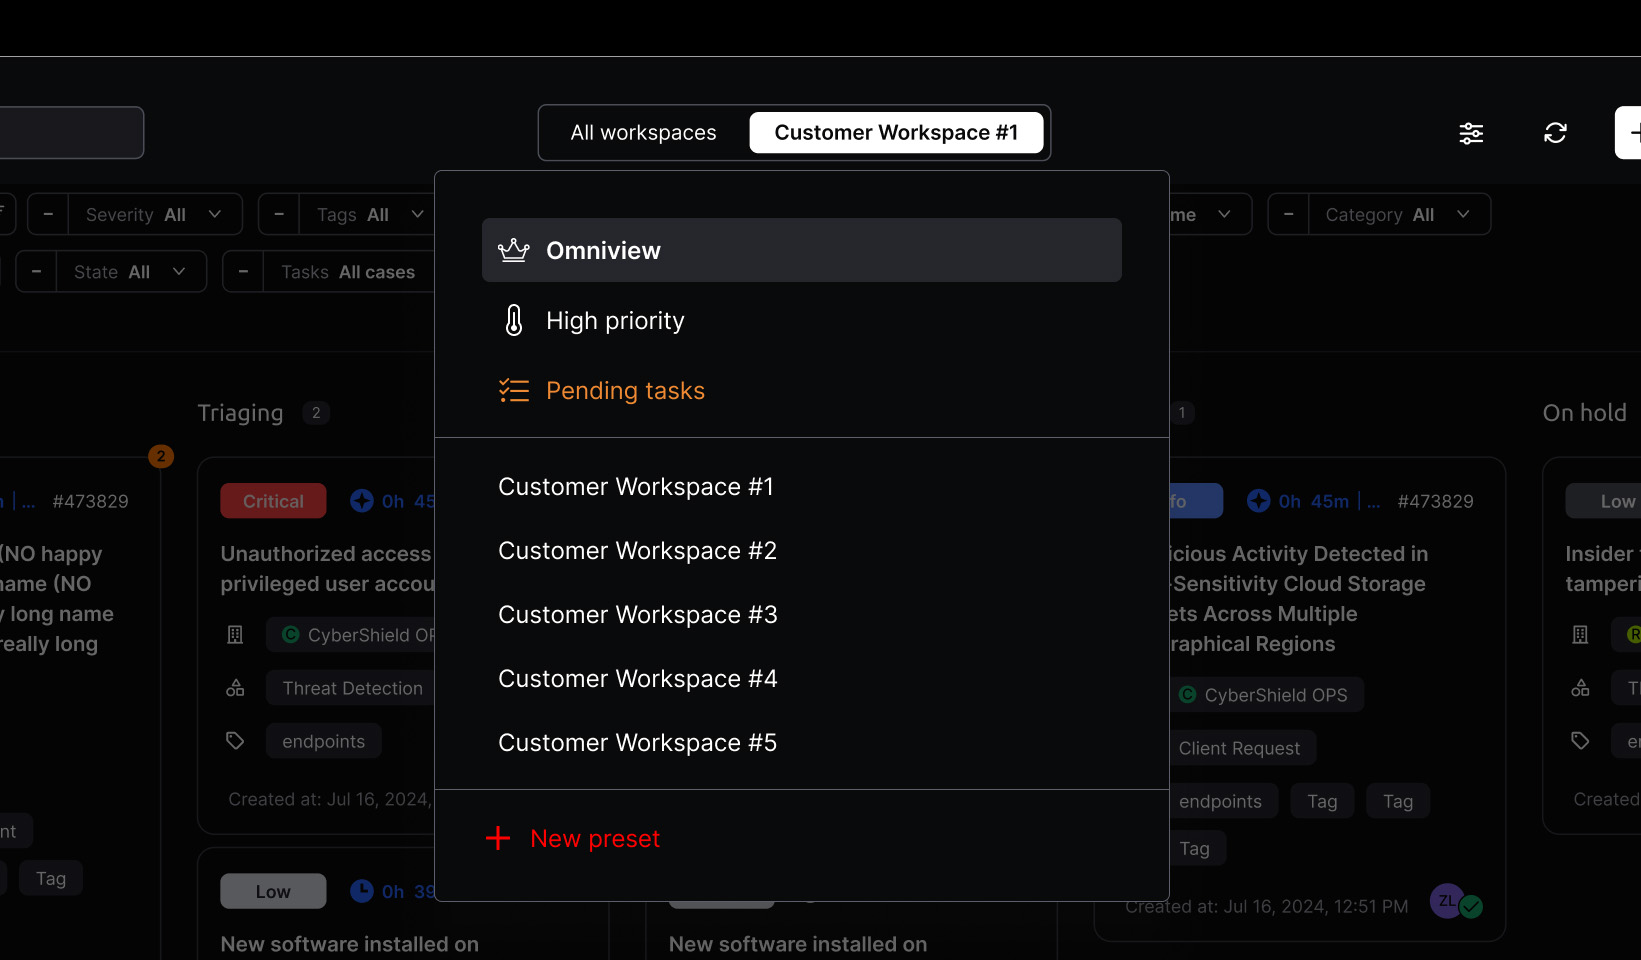Click the refresh icon
Screen dimensions: 1641x960
[1555, 133]
